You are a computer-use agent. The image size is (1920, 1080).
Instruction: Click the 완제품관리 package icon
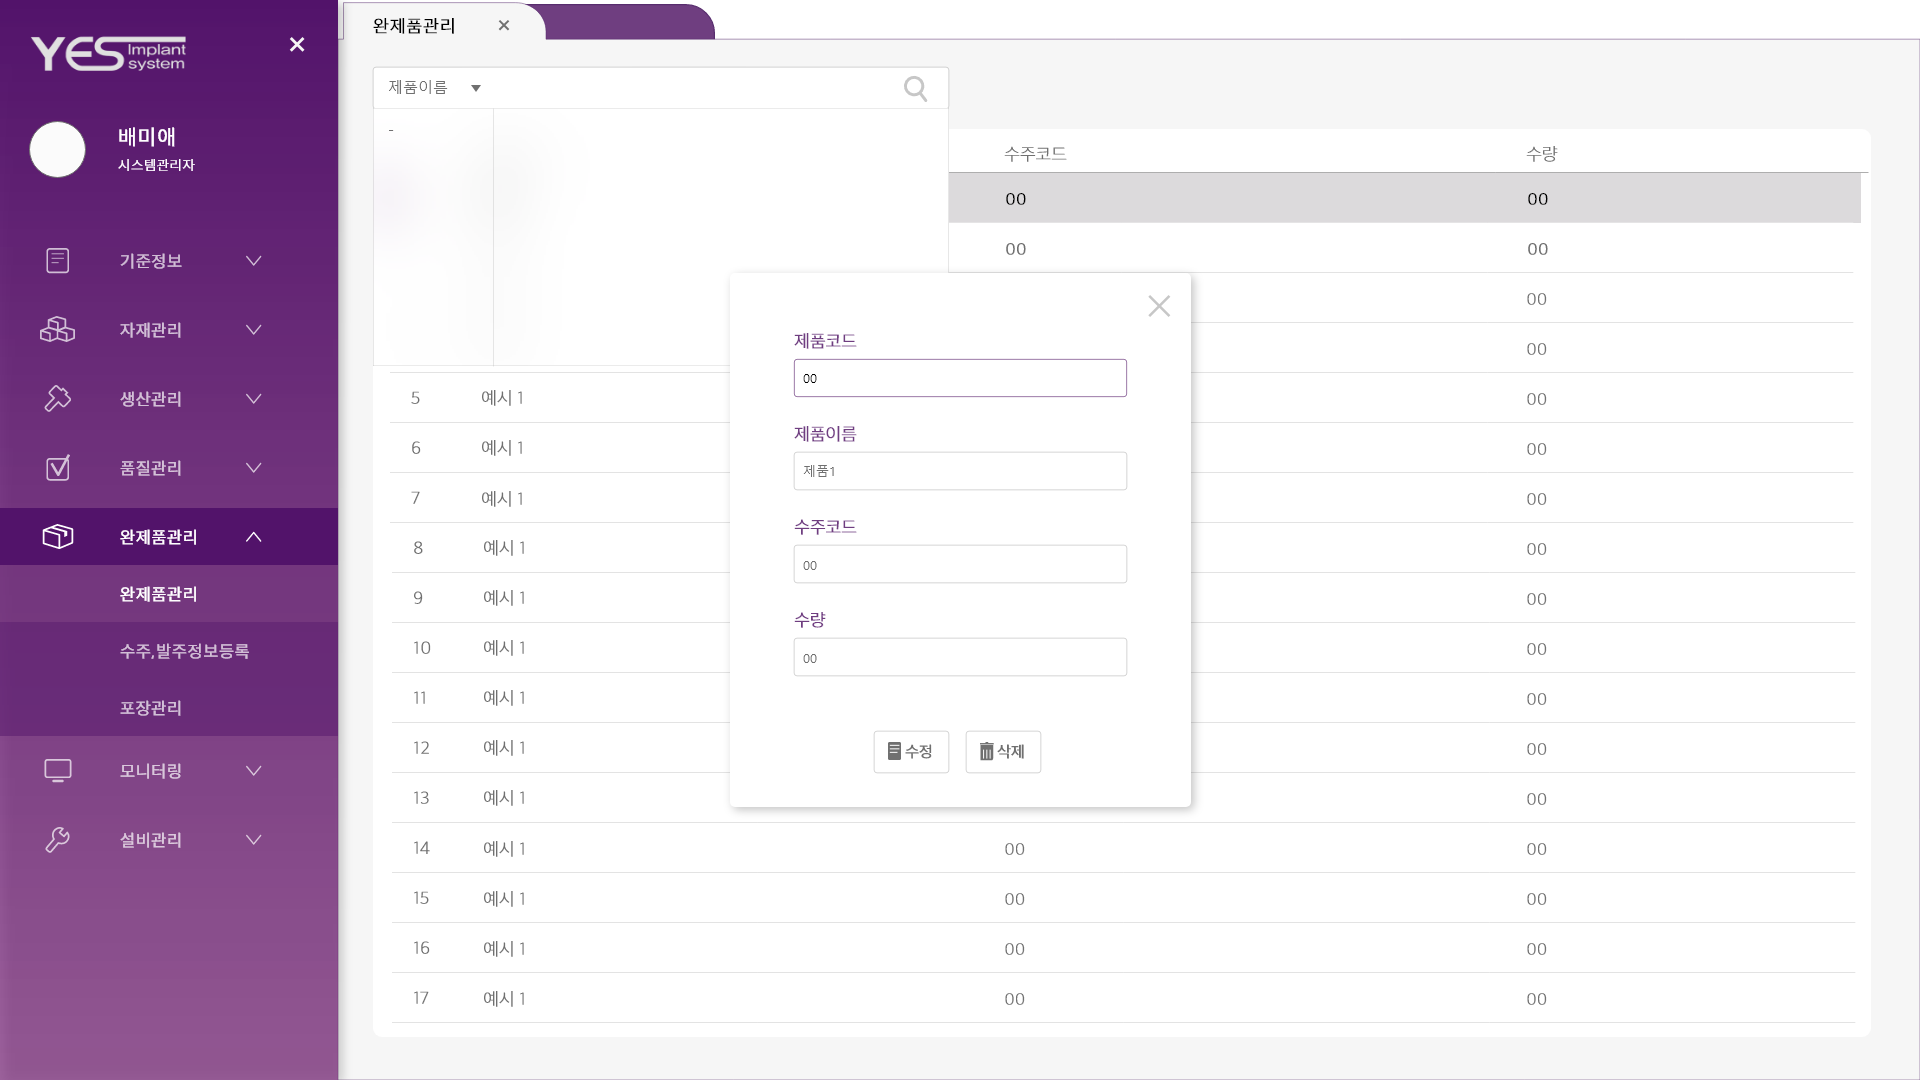(x=58, y=537)
